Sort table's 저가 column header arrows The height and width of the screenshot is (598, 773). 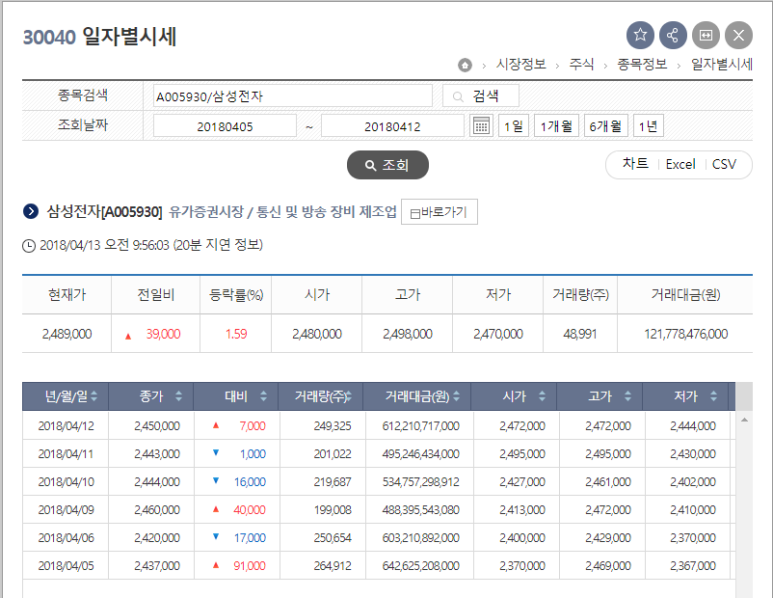click(713, 396)
